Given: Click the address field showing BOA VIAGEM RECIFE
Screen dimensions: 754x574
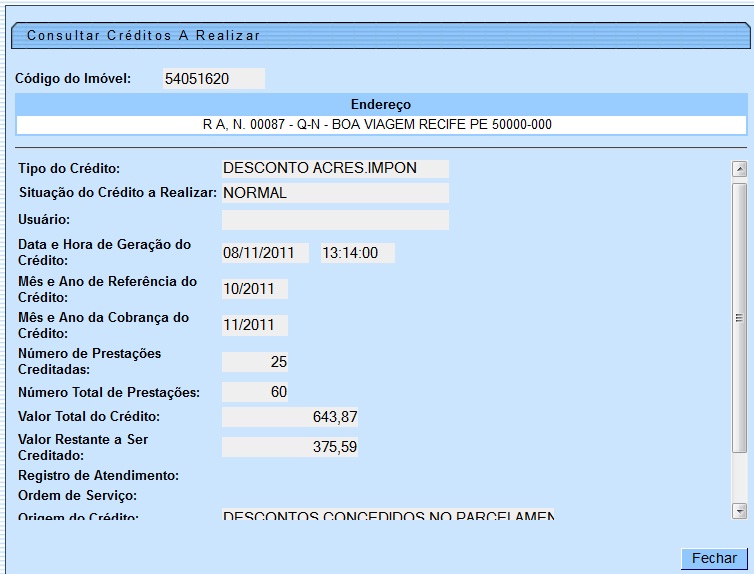Looking at the screenshot, I should [381, 125].
